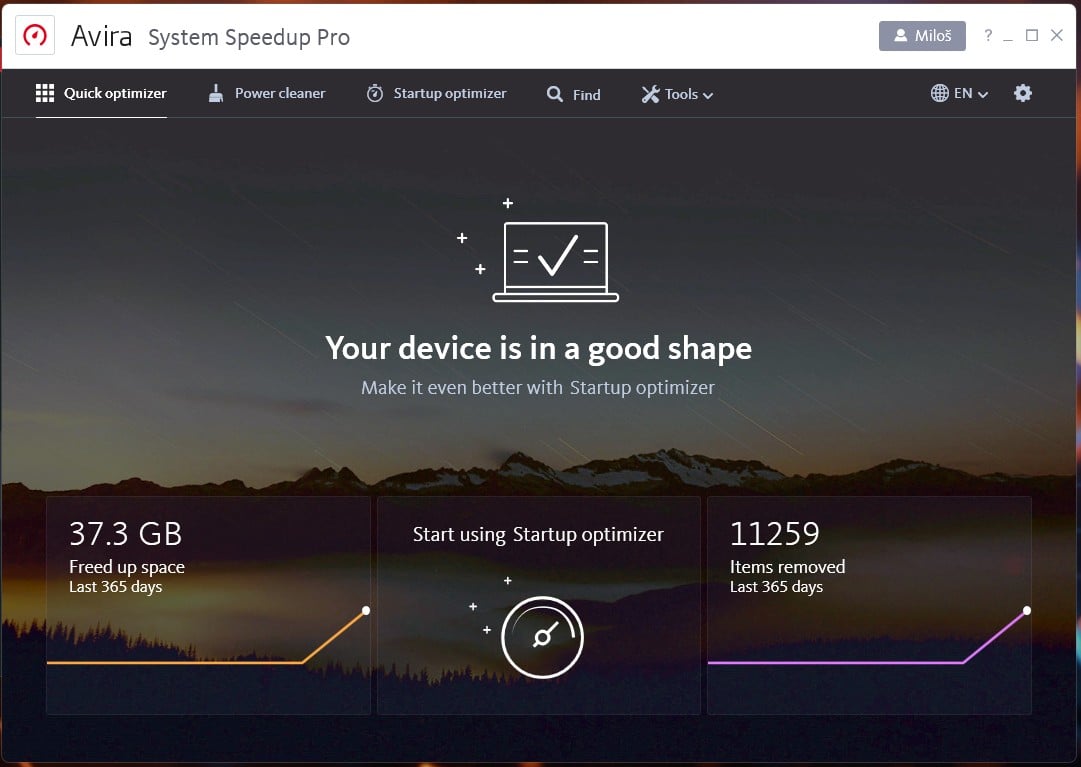1081x767 pixels.
Task: Click the Tools wrench icon
Action: 650,94
